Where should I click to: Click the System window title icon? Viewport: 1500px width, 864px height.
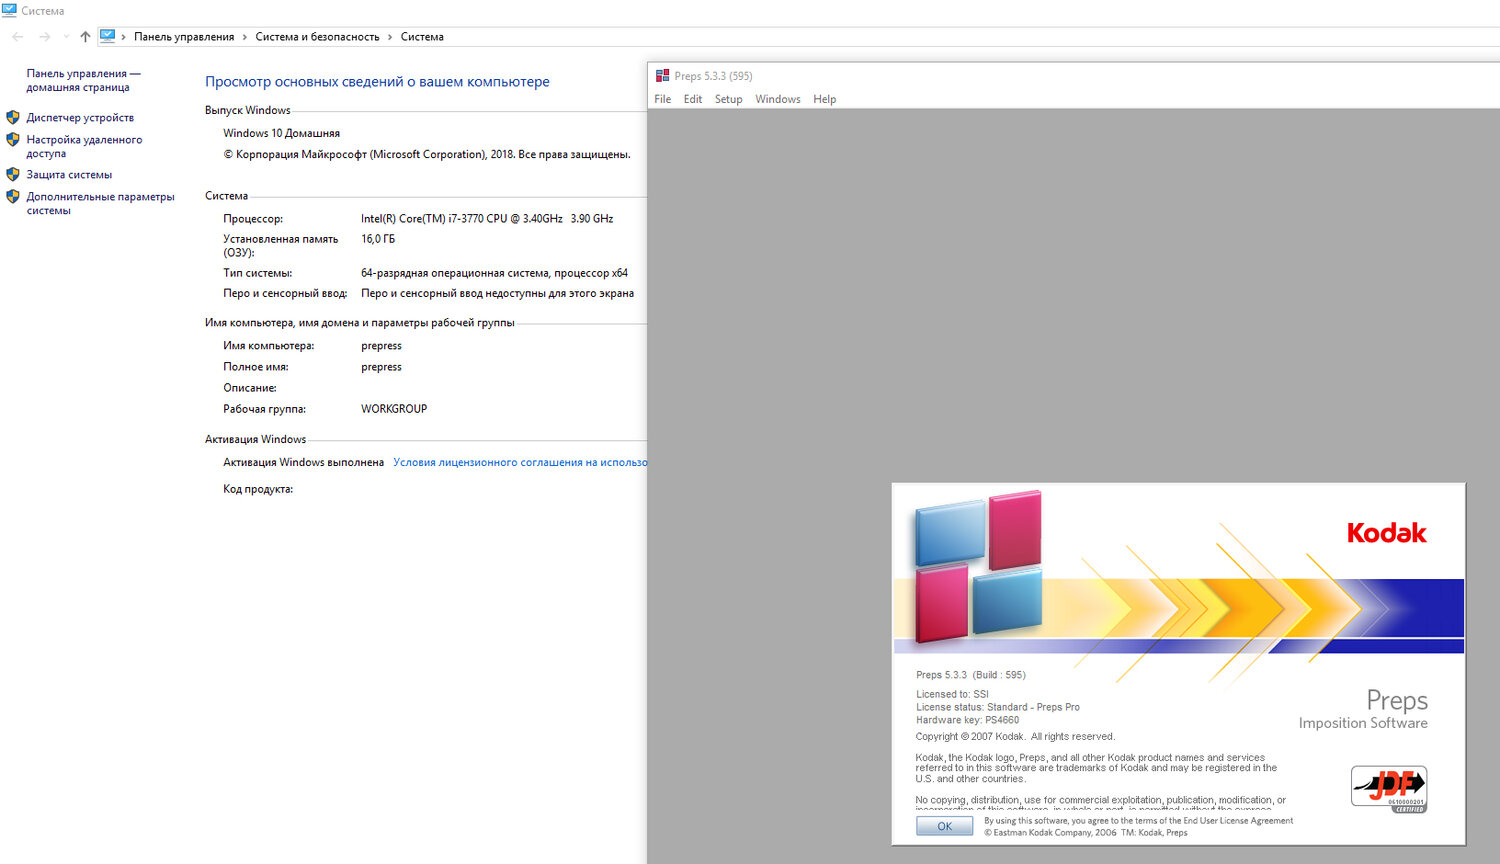pos(9,10)
